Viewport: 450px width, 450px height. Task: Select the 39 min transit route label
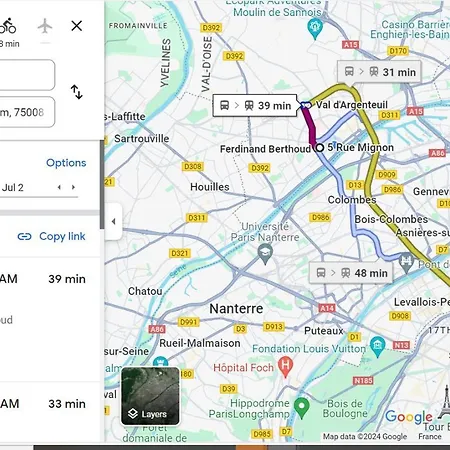pos(255,106)
